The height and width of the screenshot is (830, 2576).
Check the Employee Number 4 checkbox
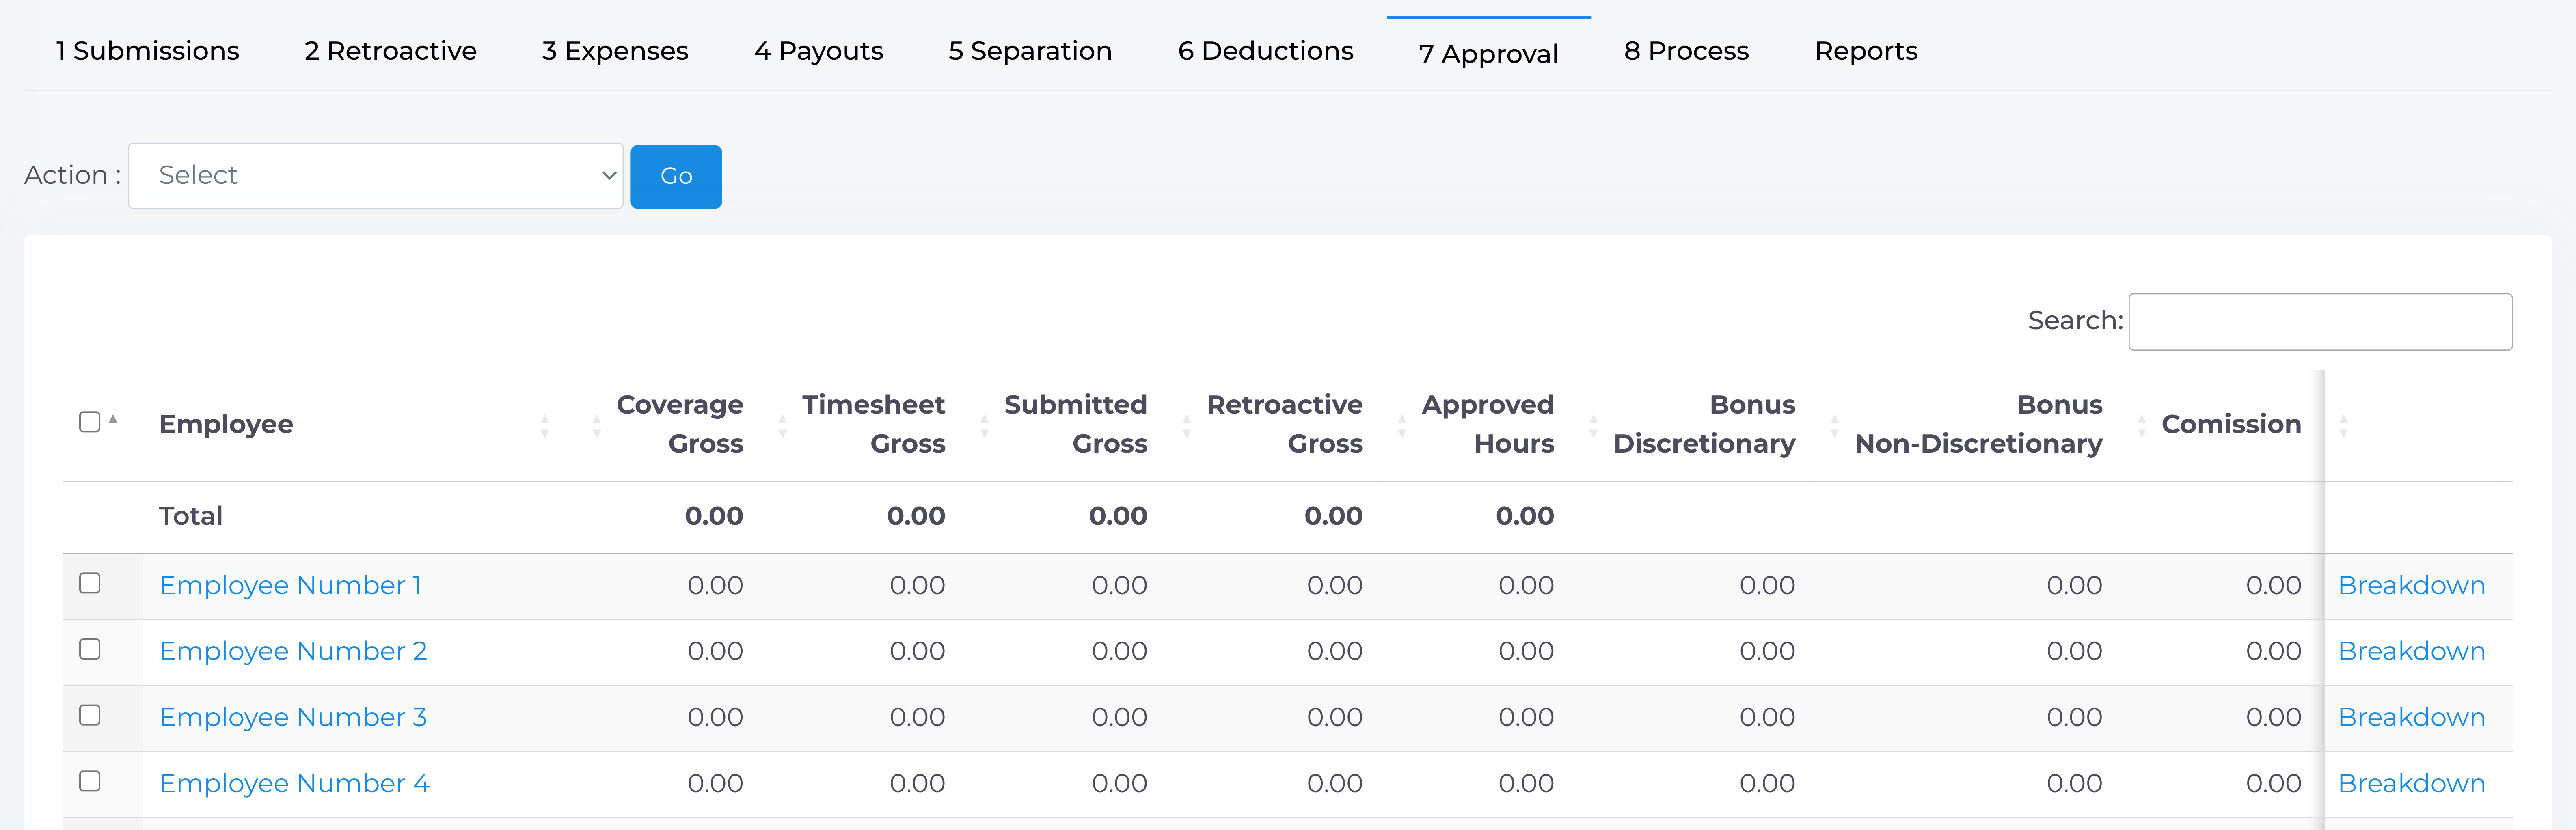(90, 781)
